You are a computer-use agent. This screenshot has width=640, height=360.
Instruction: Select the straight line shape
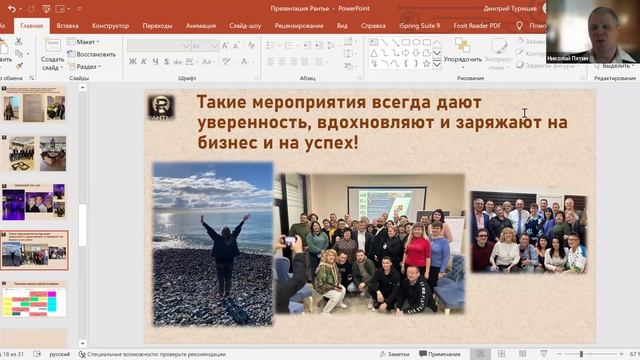tap(384, 42)
